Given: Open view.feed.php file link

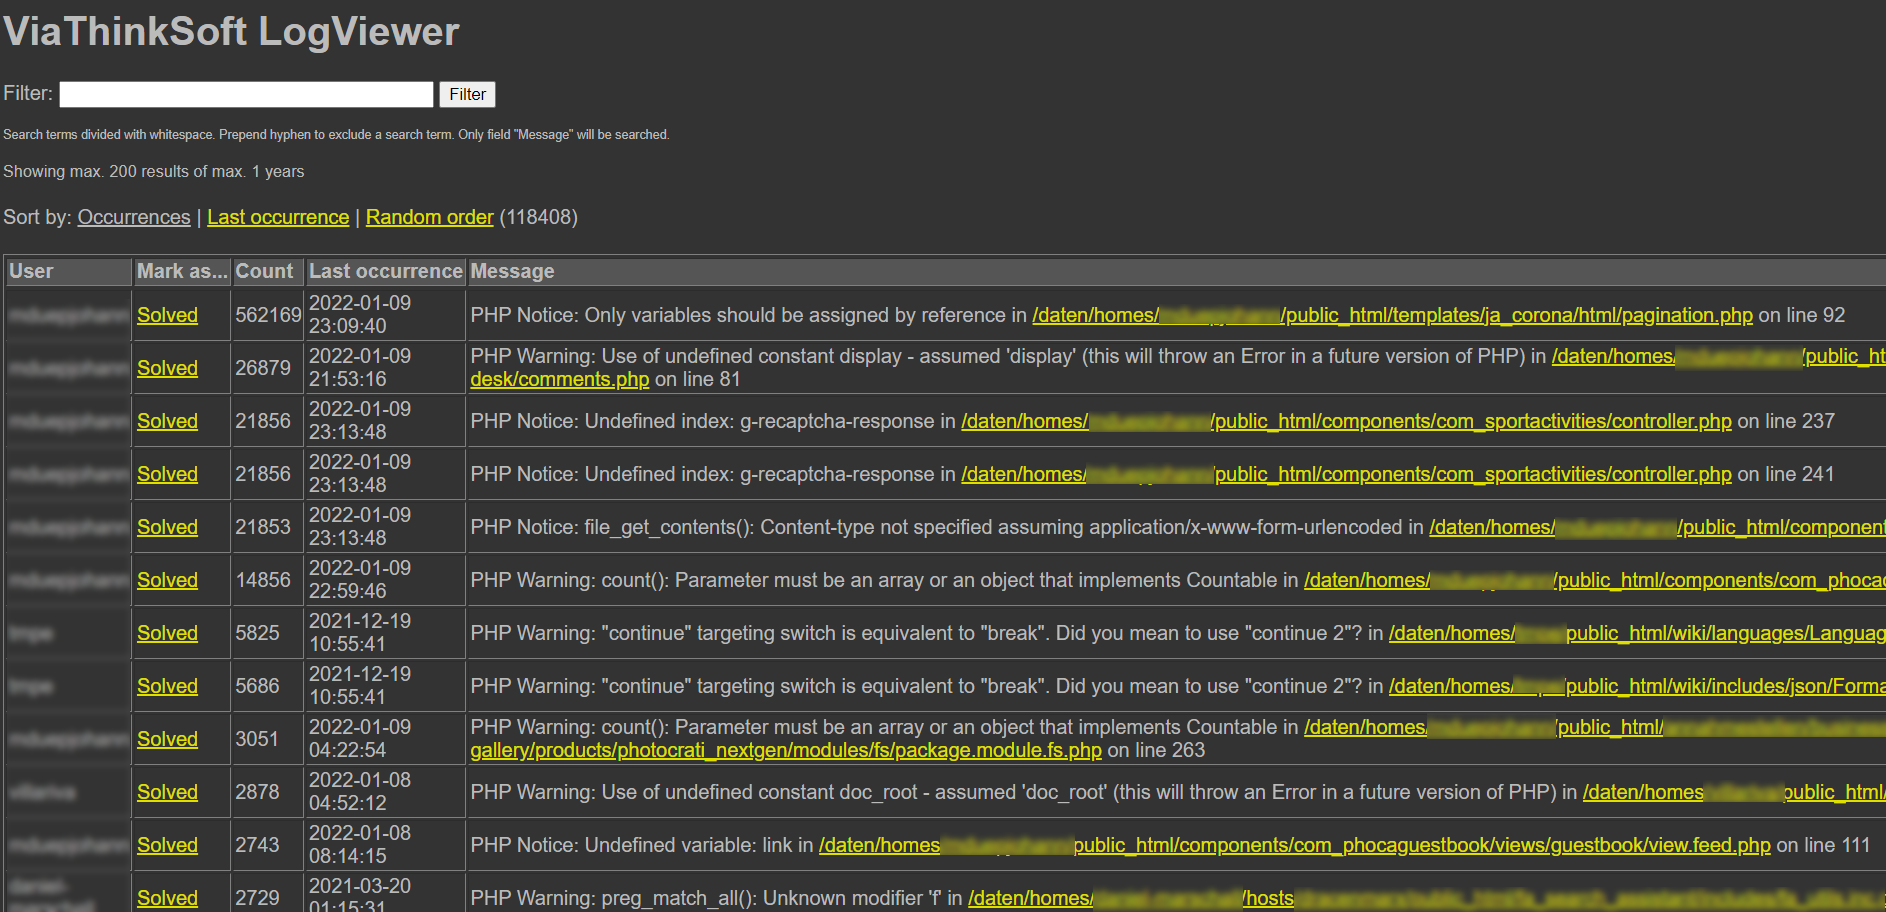Looking at the screenshot, I should 1294,845.
